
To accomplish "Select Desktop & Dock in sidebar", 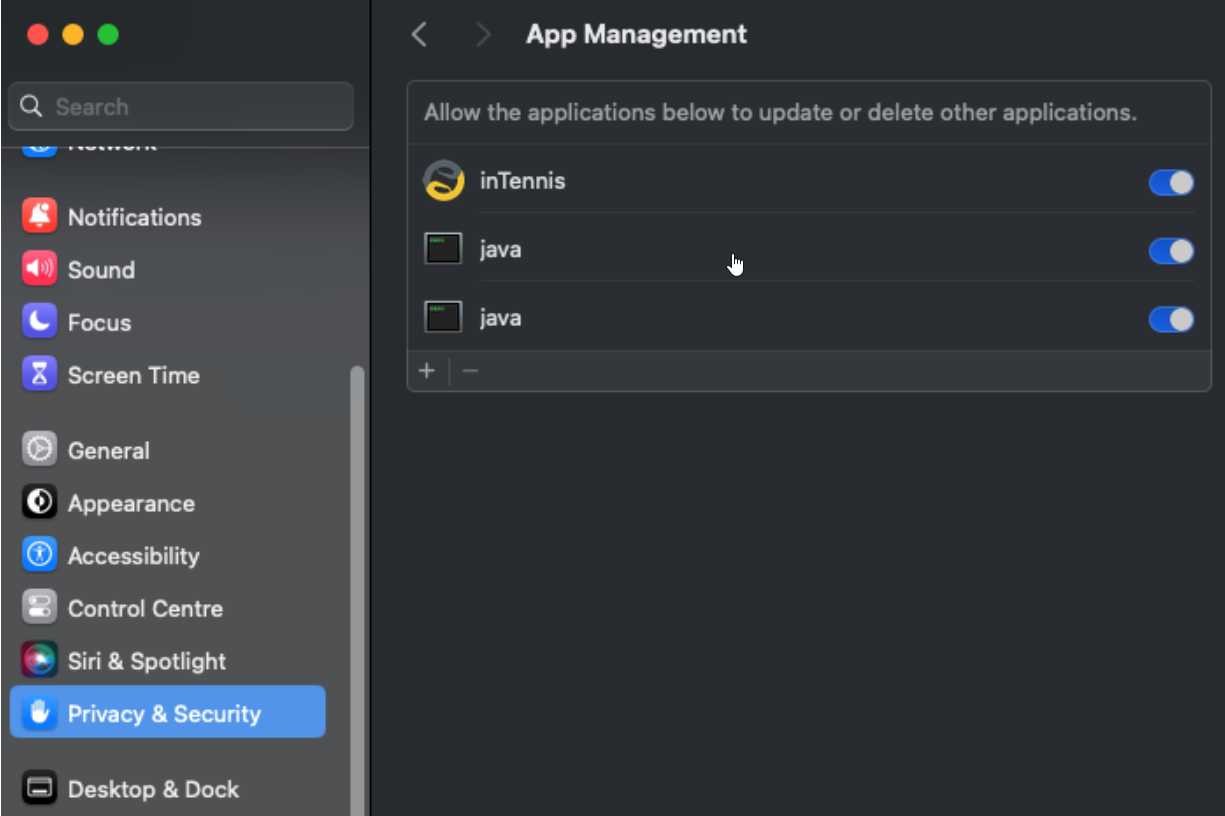I will pos(153,789).
